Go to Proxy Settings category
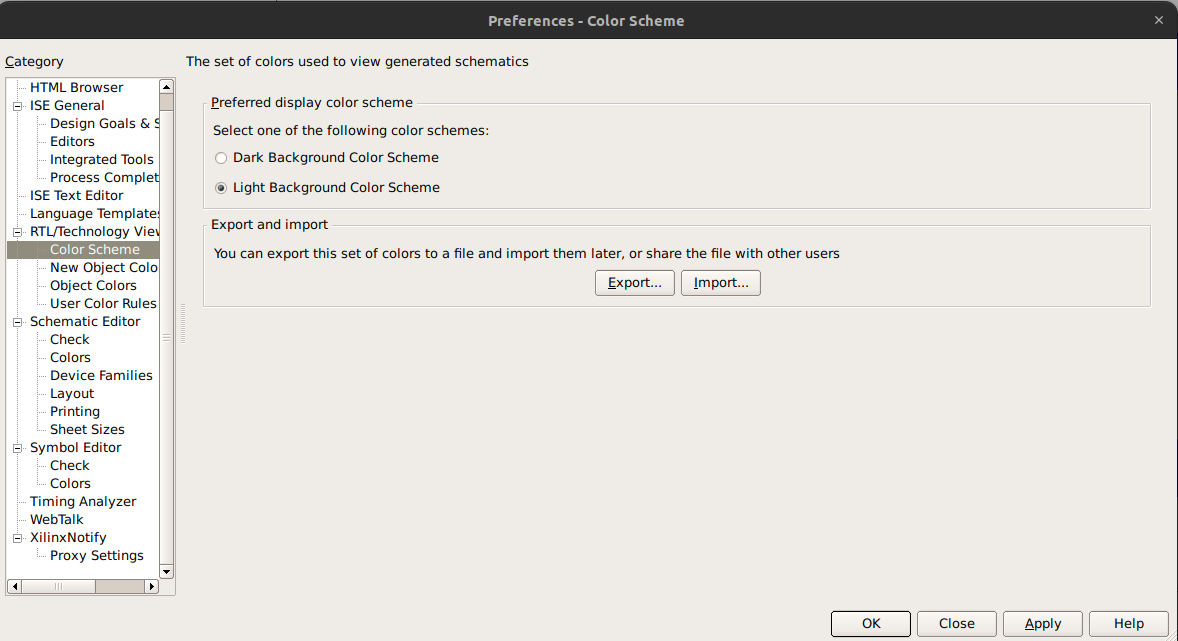 [97, 556]
